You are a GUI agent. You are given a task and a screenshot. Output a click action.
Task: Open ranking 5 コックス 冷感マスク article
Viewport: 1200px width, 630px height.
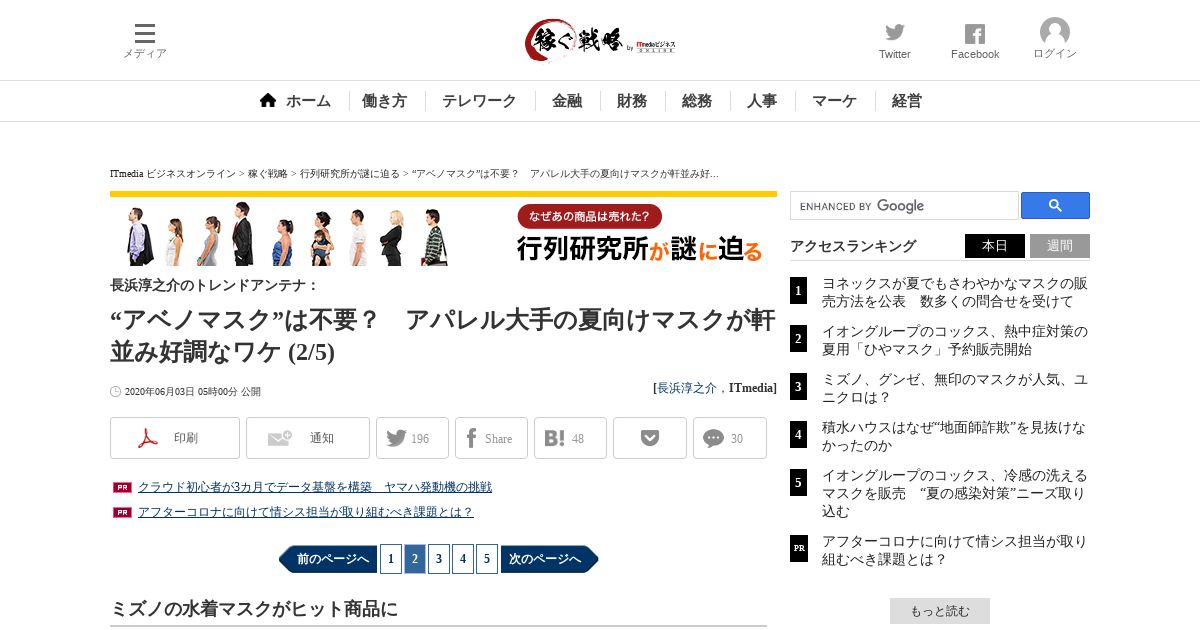954,493
